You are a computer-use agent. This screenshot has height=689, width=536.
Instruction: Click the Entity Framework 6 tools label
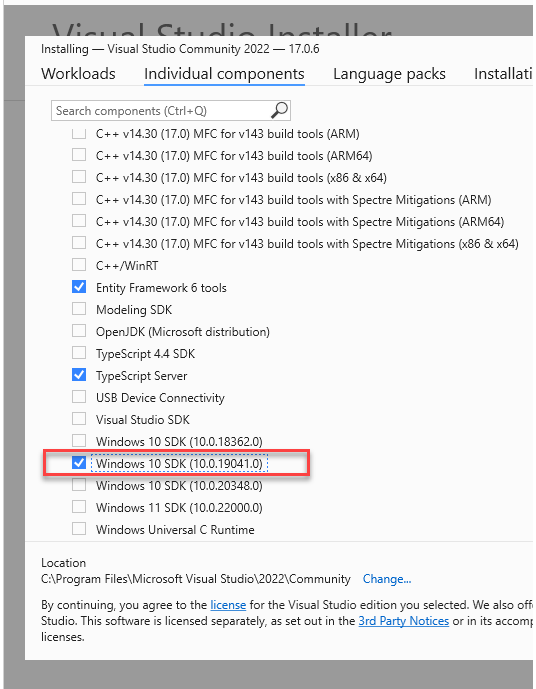click(161, 288)
